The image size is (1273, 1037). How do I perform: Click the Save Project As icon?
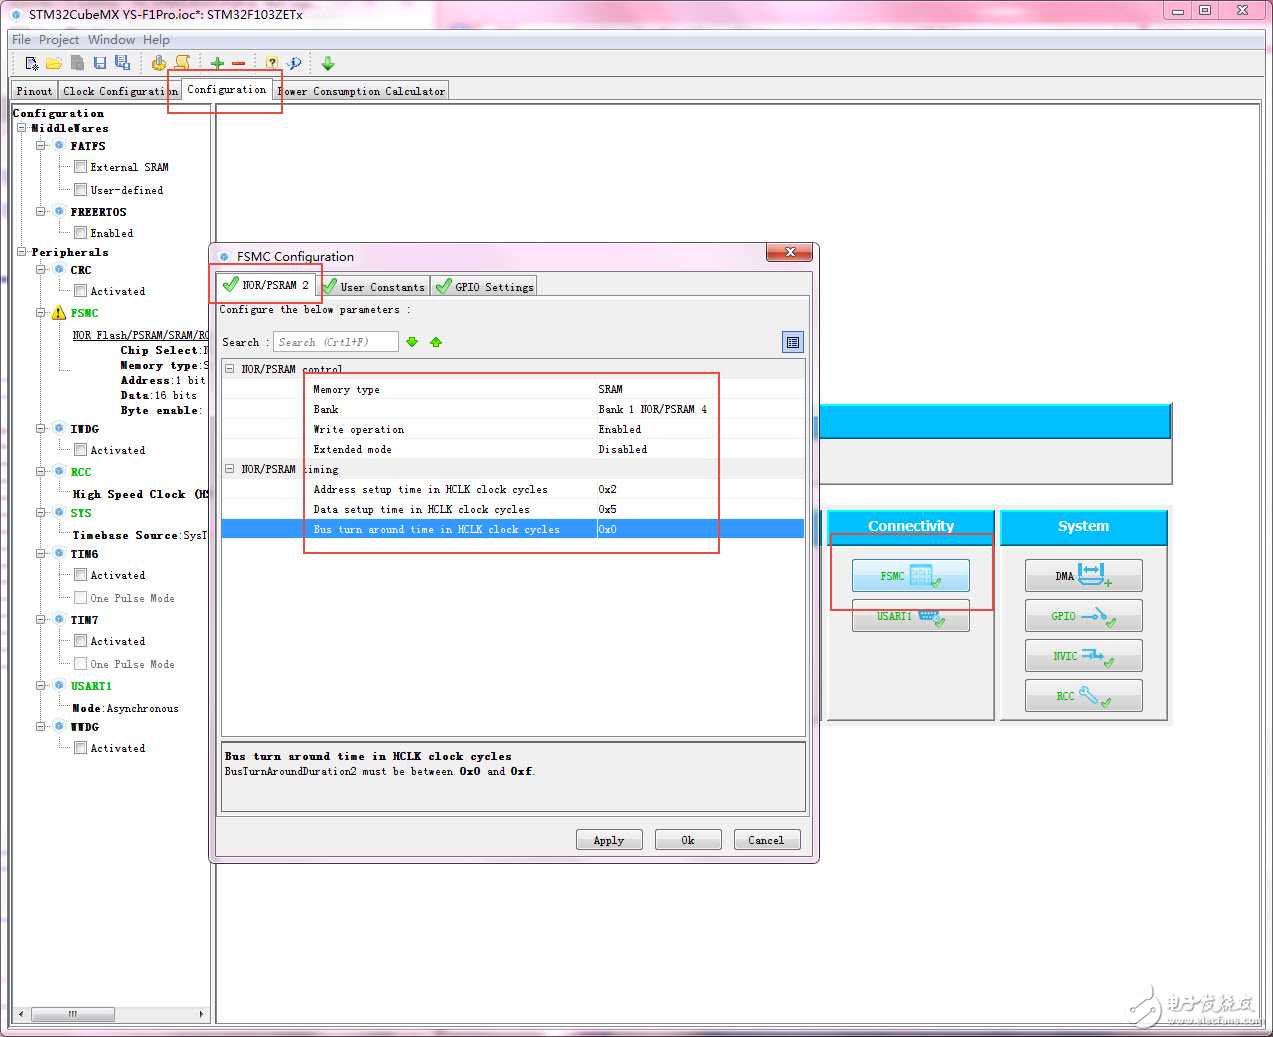122,63
